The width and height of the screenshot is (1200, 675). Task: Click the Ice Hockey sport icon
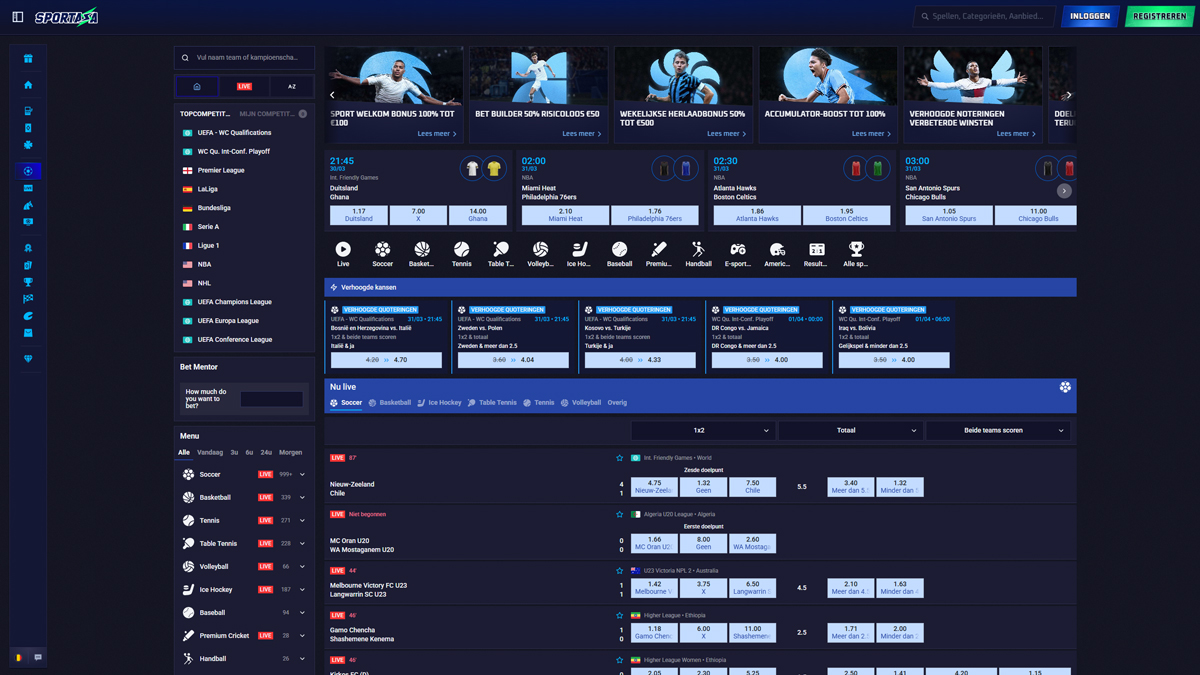(x=579, y=250)
